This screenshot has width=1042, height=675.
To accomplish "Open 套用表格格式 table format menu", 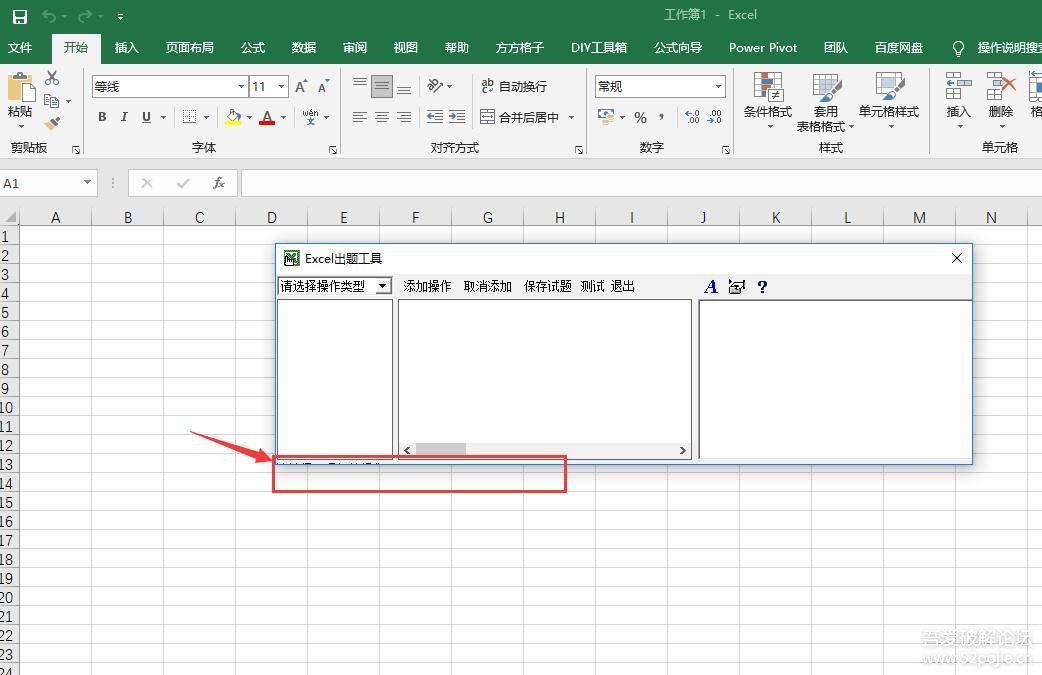I will [x=825, y=102].
